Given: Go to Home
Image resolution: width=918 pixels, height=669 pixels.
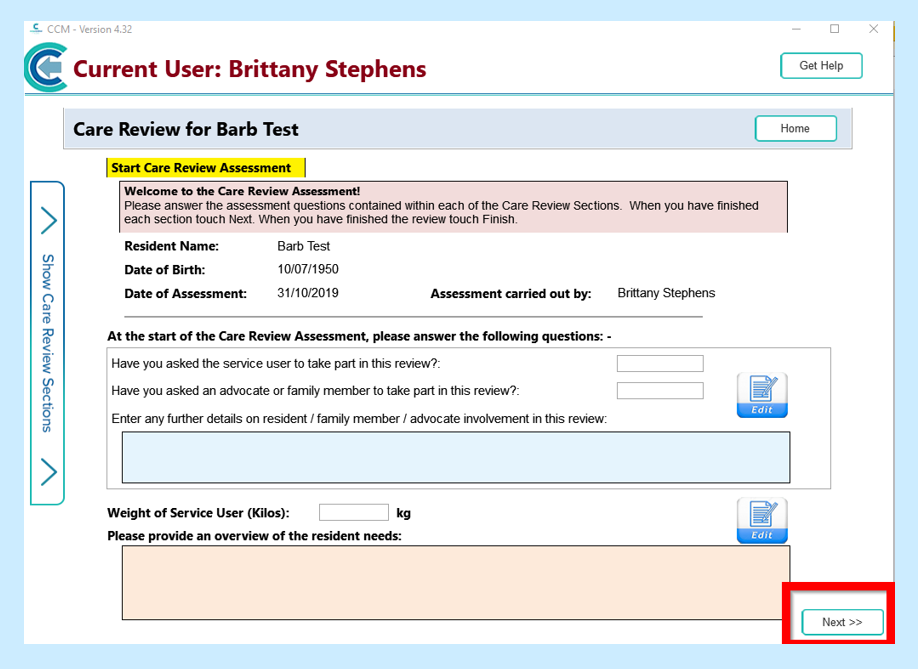Looking at the screenshot, I should 795,129.
